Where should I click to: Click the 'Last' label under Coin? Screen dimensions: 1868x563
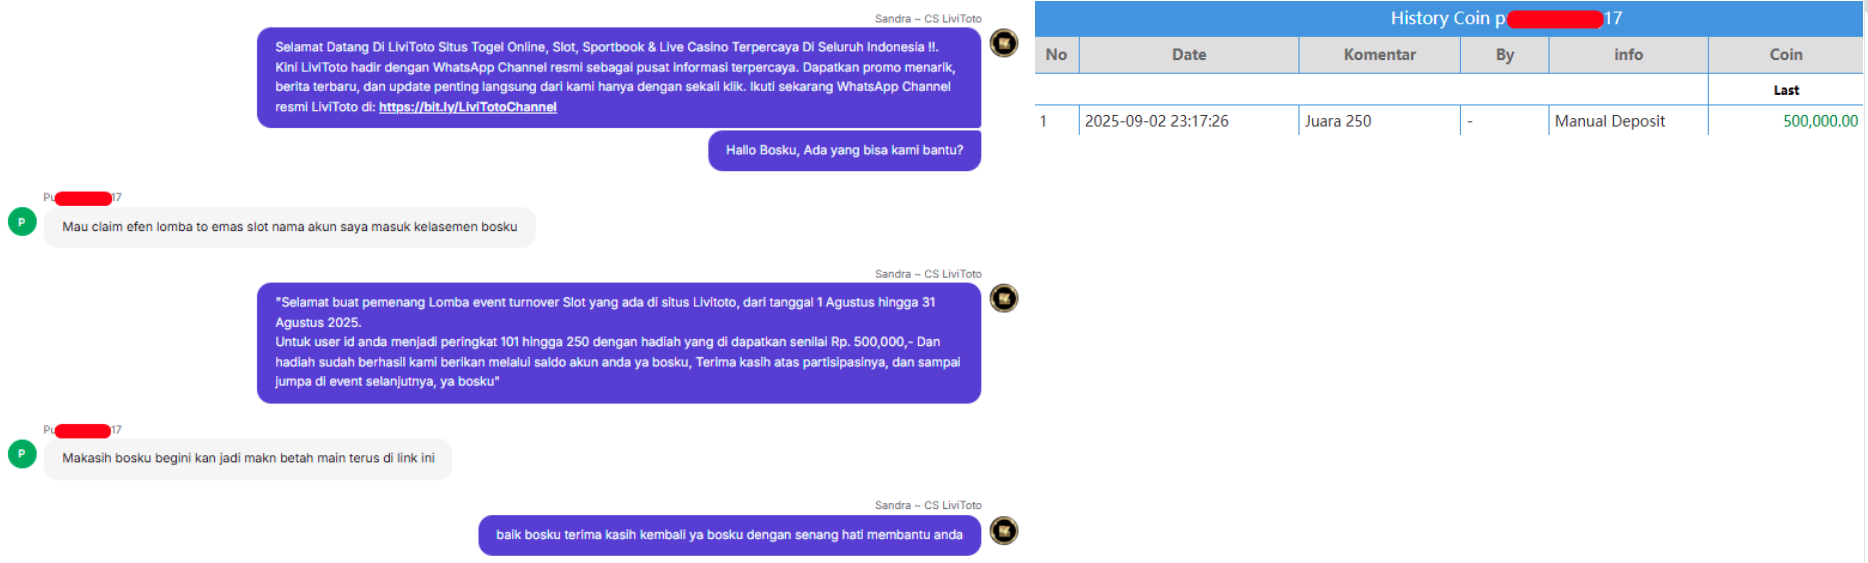click(x=1786, y=90)
